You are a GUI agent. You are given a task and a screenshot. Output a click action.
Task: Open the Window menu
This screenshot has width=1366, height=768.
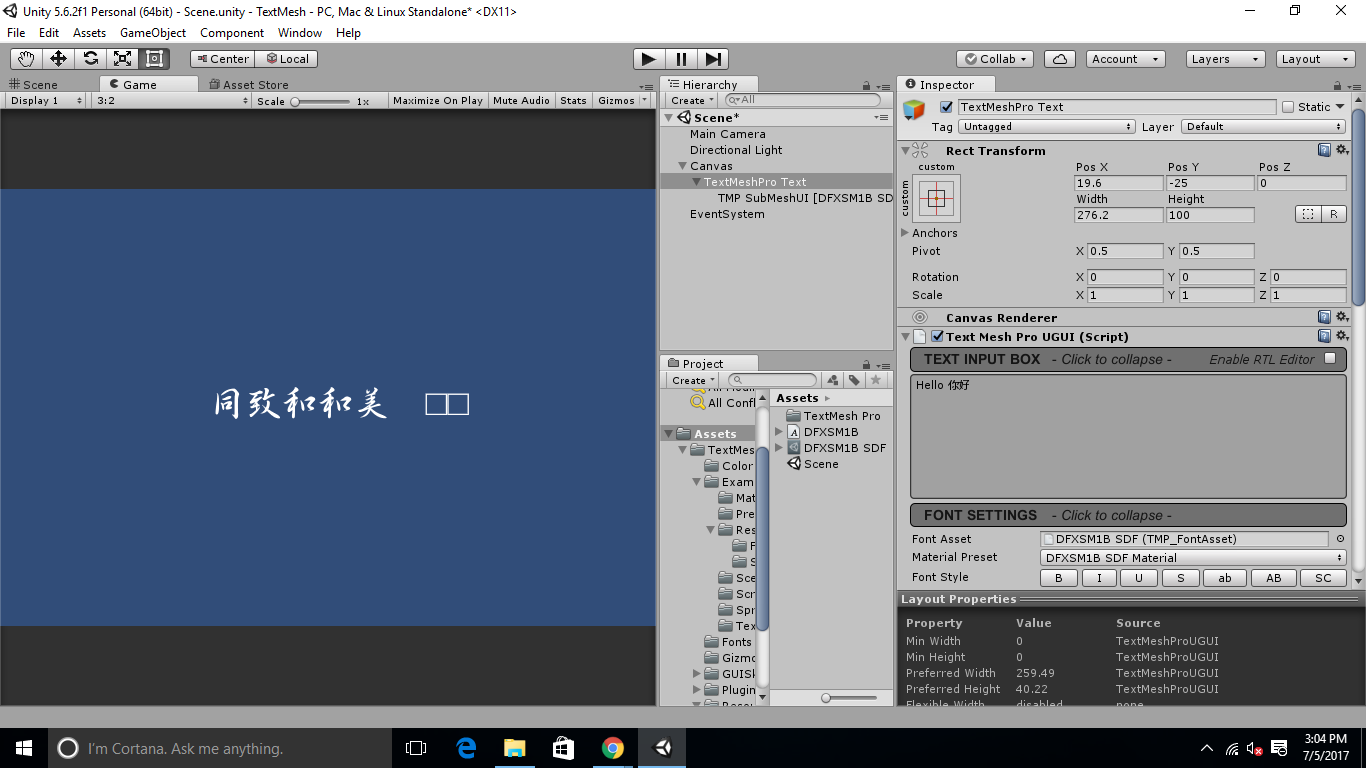click(300, 33)
